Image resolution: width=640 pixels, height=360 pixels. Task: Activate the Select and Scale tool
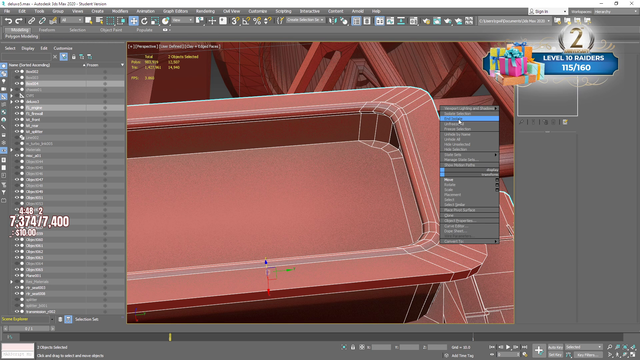pos(155,20)
